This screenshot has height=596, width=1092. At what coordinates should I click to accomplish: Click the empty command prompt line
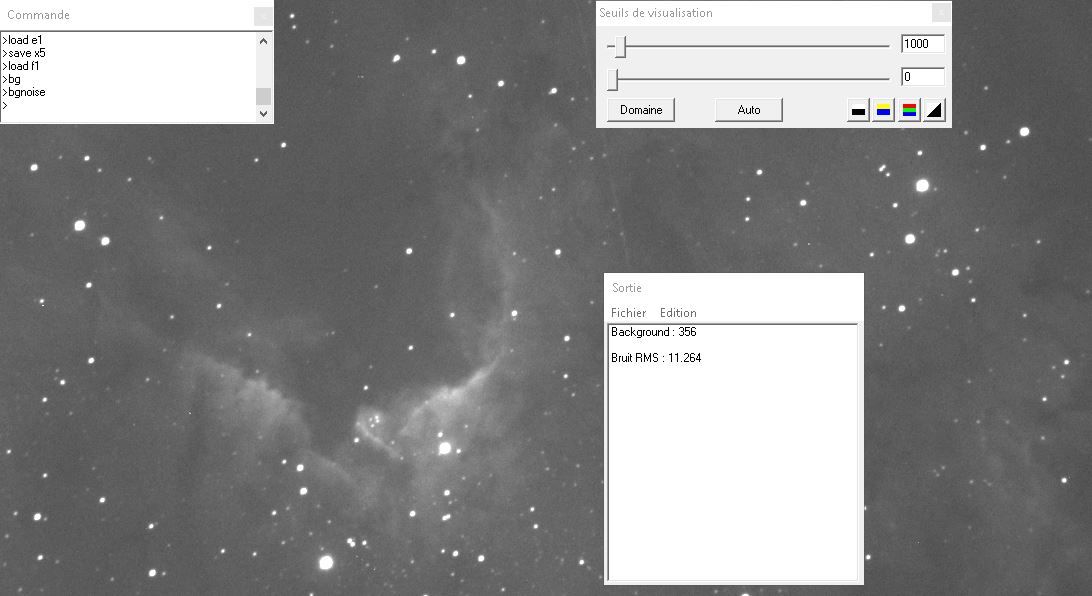click(5, 105)
